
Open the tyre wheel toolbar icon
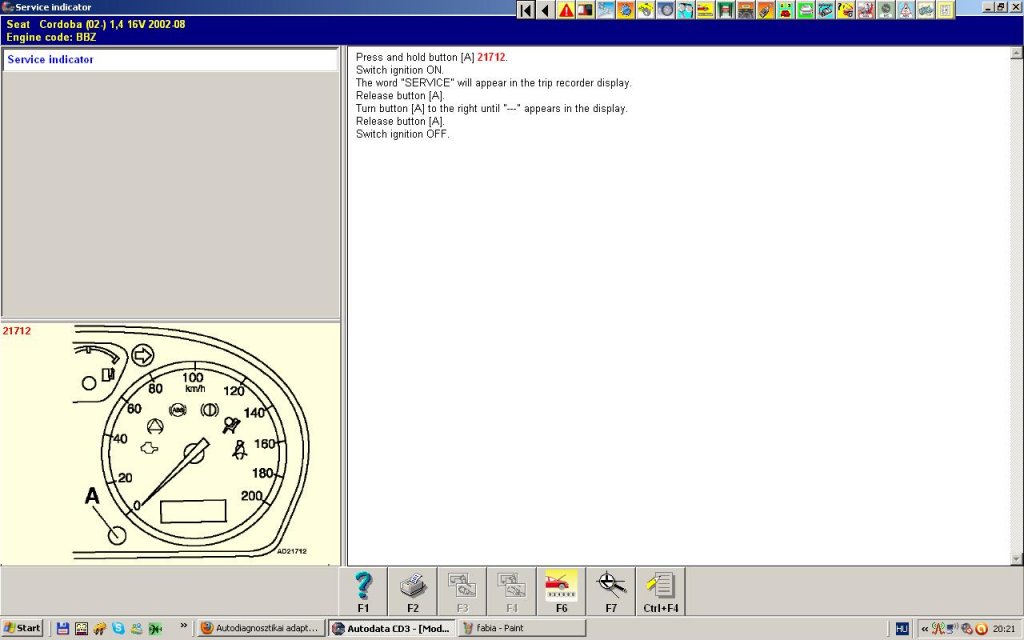(665, 10)
